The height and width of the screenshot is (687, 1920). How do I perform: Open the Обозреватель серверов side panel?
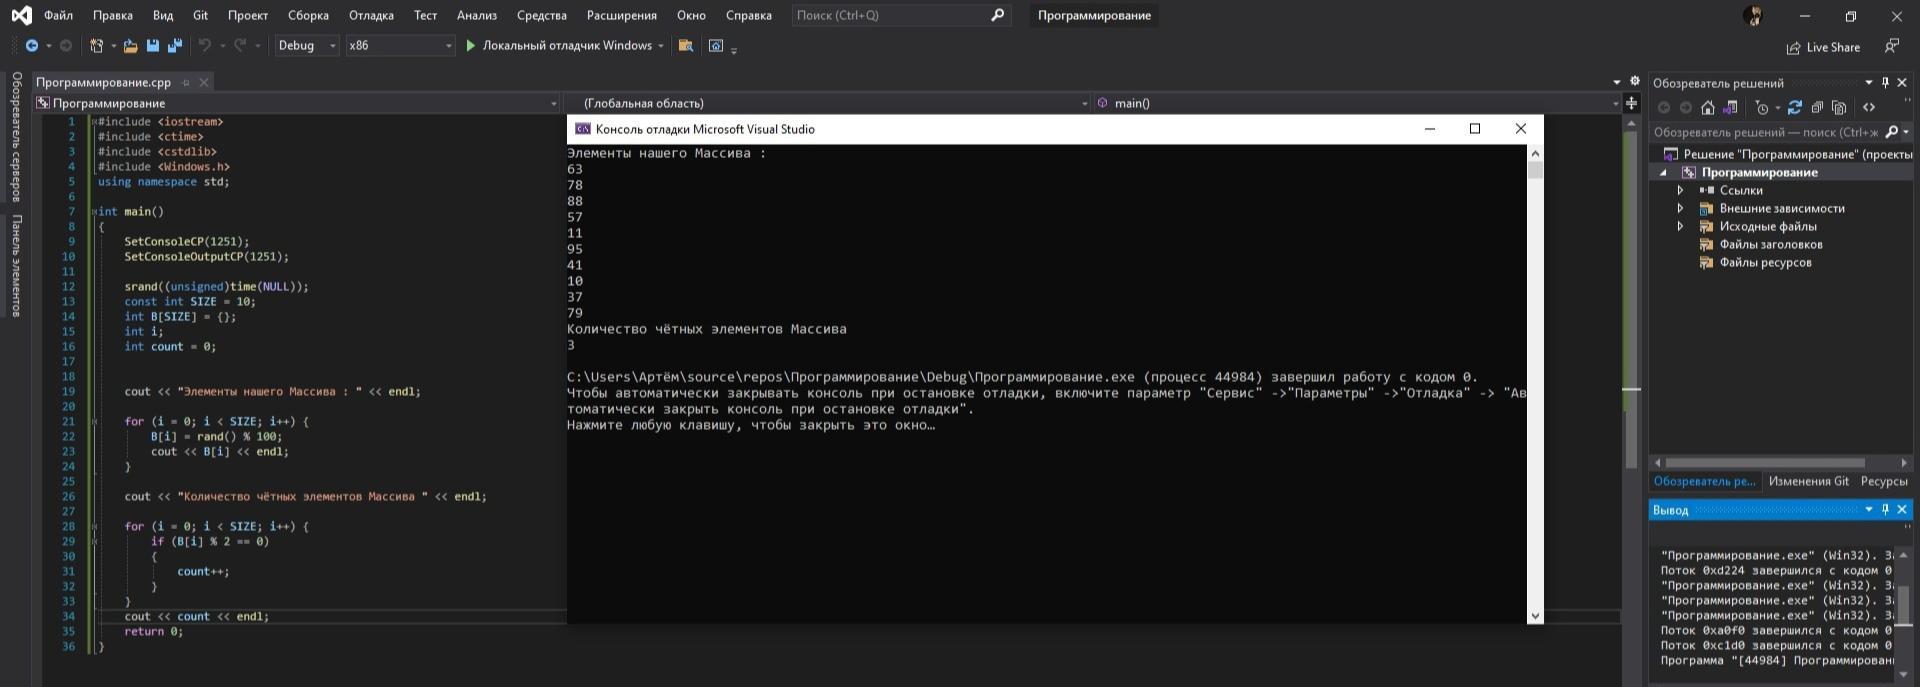click(x=16, y=136)
